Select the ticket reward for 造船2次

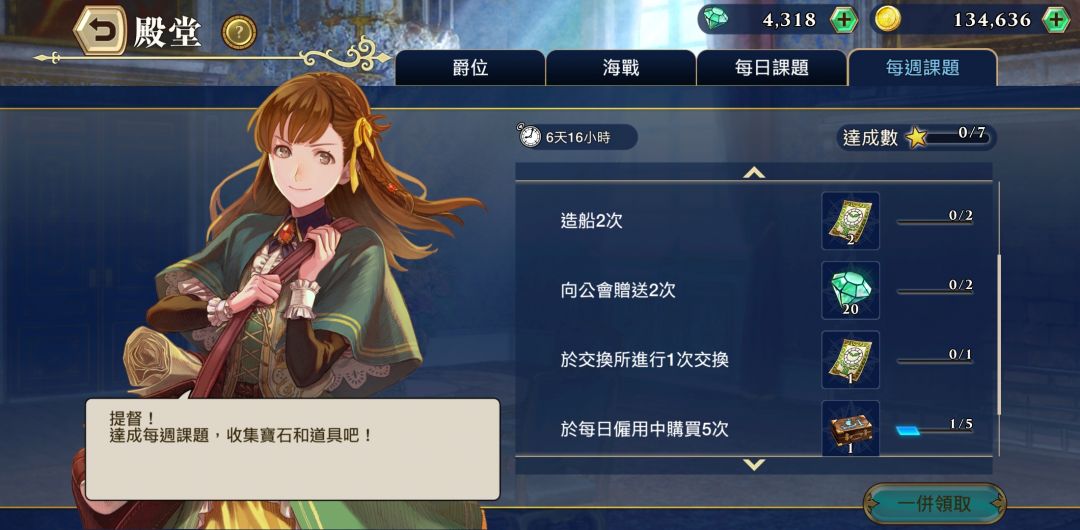click(x=851, y=221)
